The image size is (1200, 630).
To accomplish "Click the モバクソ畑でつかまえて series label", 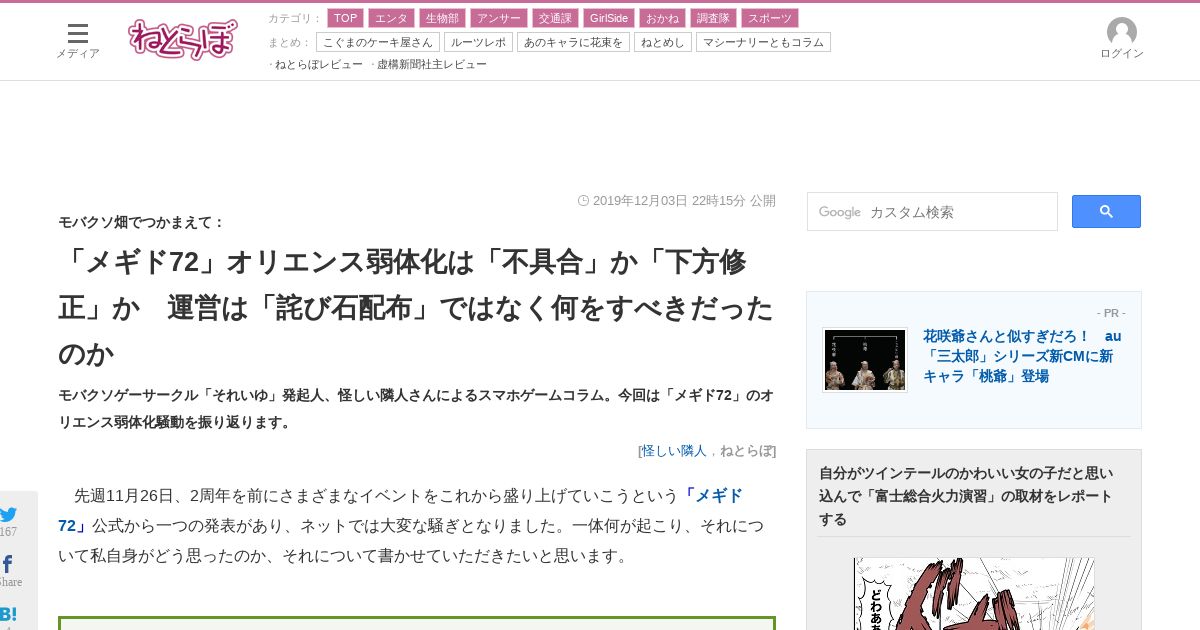I will tap(142, 222).
